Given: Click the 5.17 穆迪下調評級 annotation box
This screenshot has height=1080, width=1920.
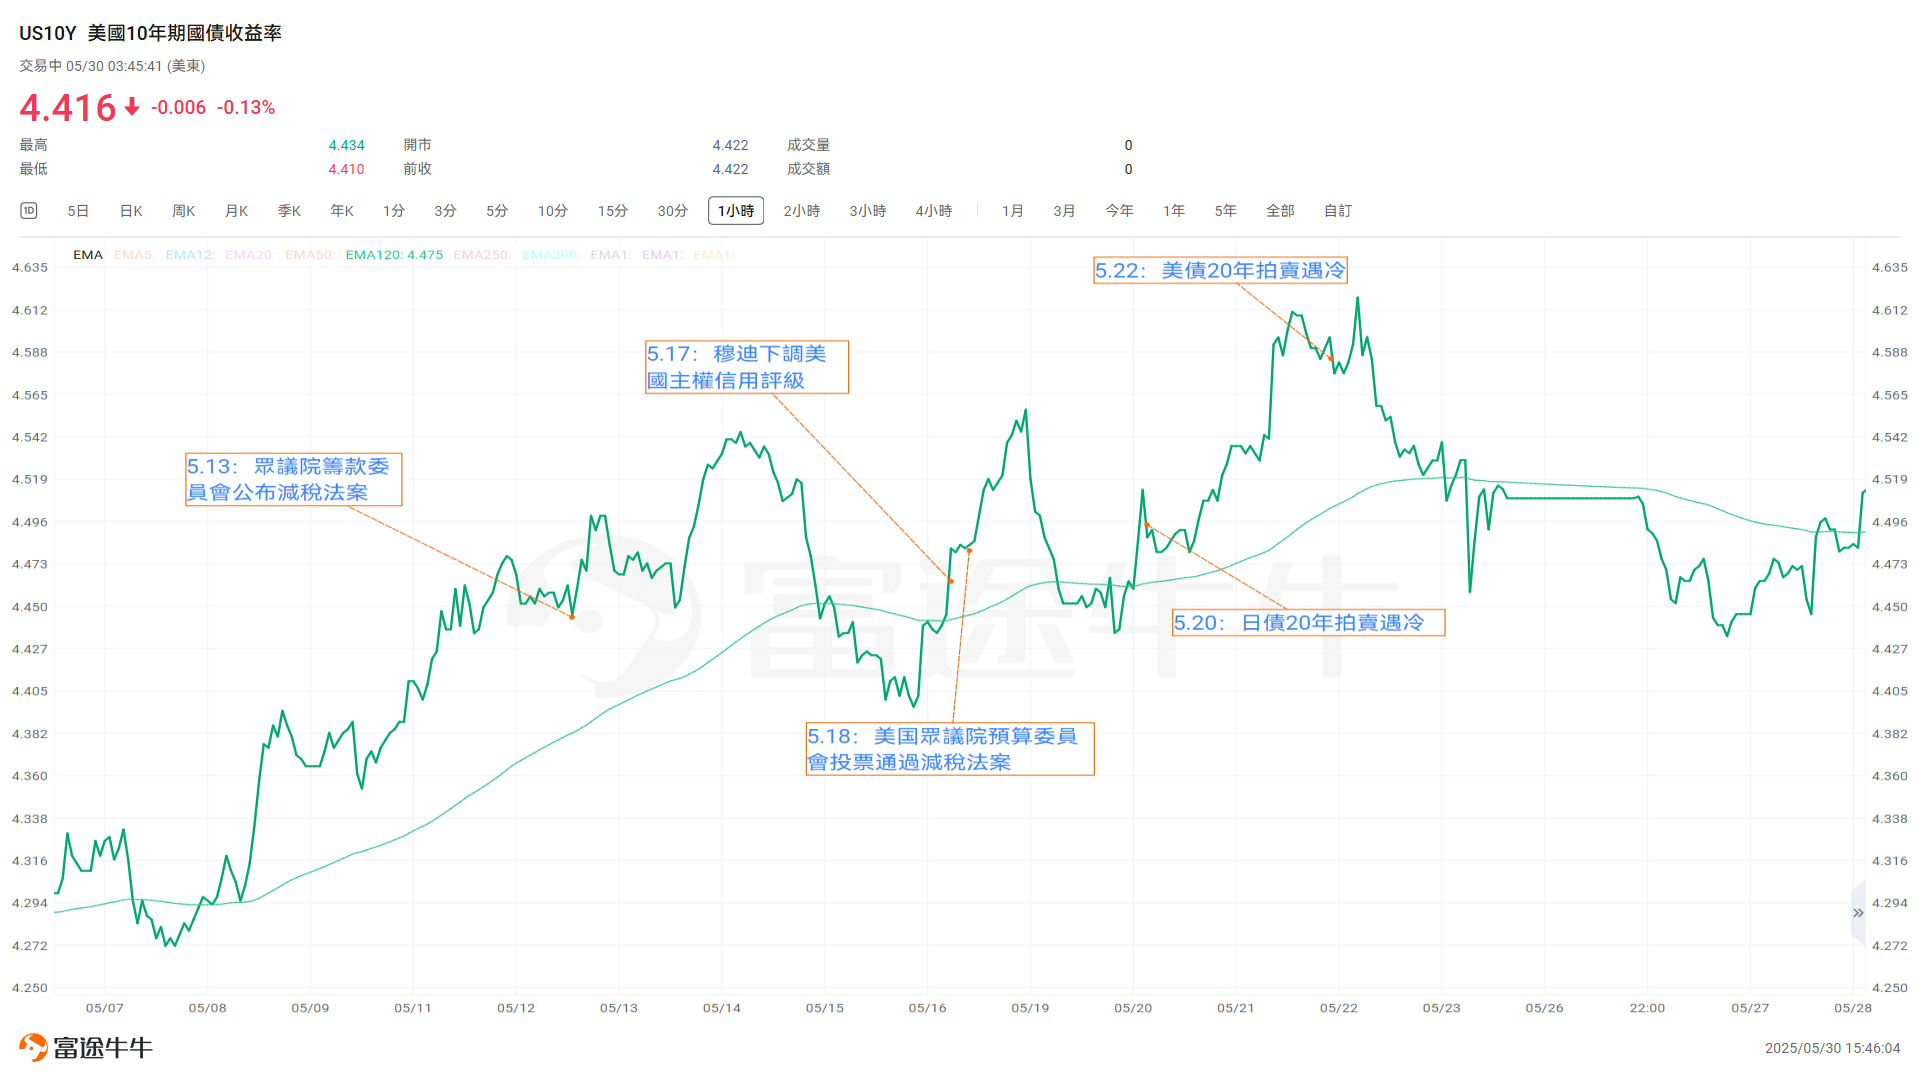Looking at the screenshot, I should click(x=746, y=367).
